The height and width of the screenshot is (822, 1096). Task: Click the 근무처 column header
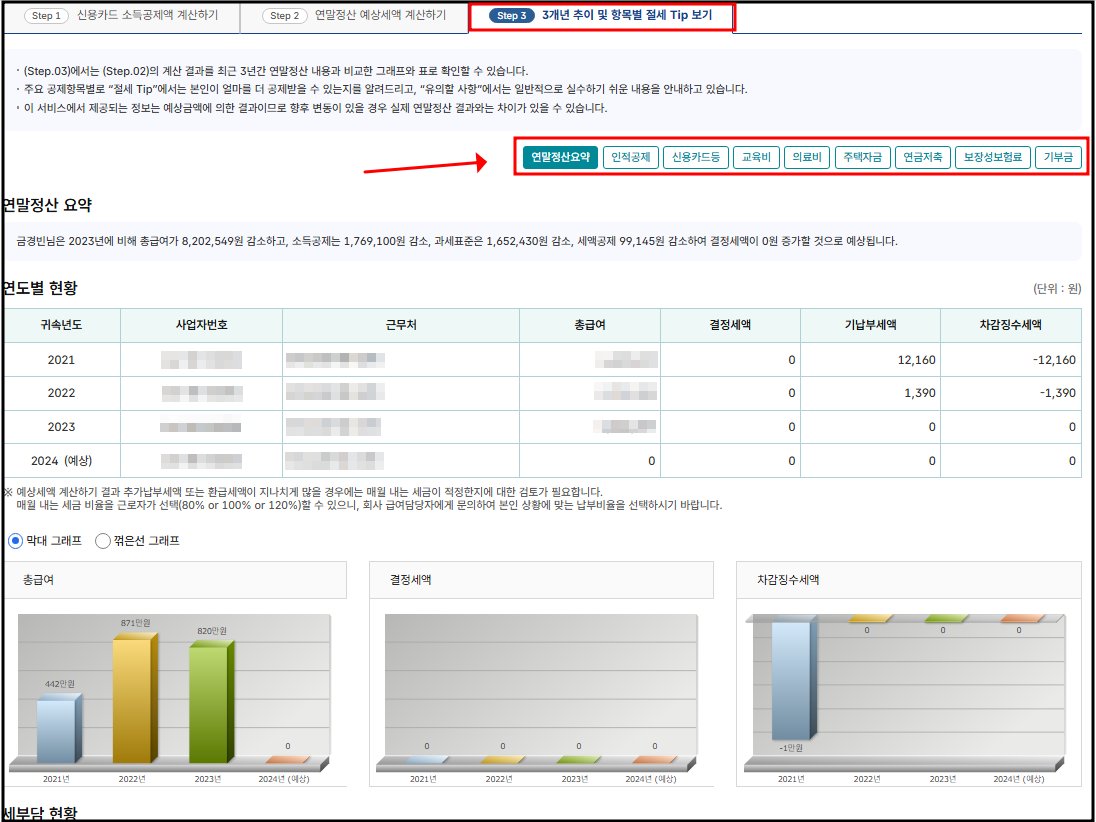(x=401, y=325)
